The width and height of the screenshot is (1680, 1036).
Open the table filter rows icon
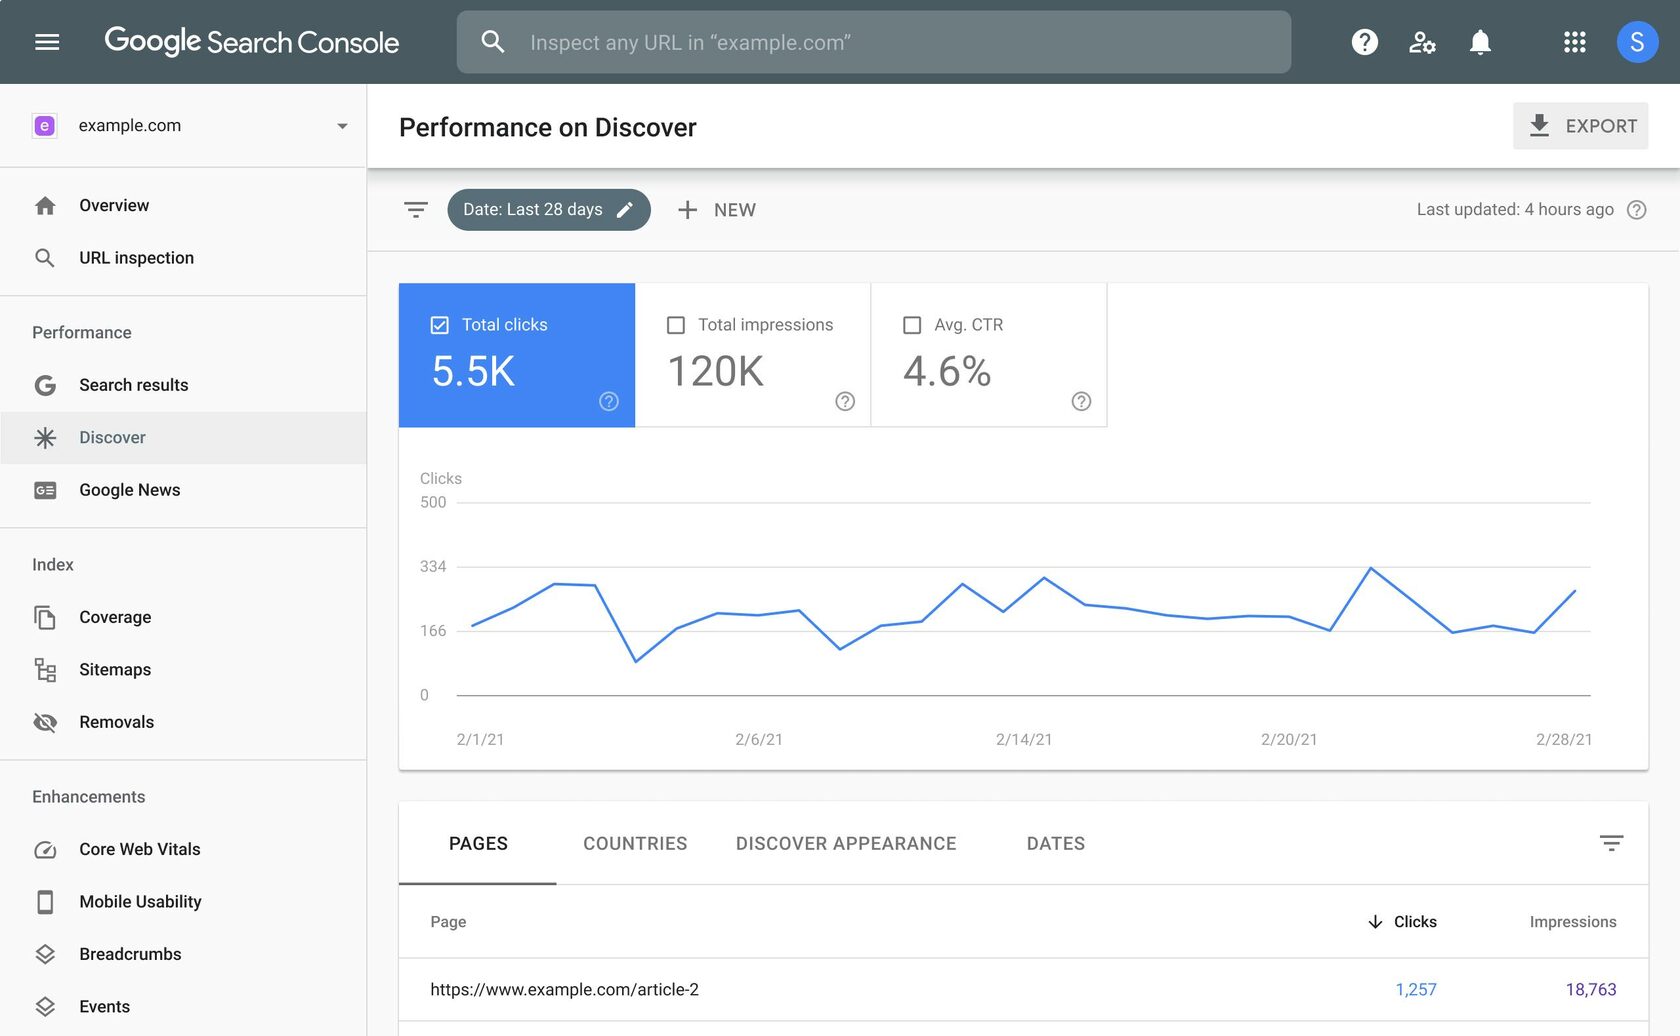coord(1611,843)
